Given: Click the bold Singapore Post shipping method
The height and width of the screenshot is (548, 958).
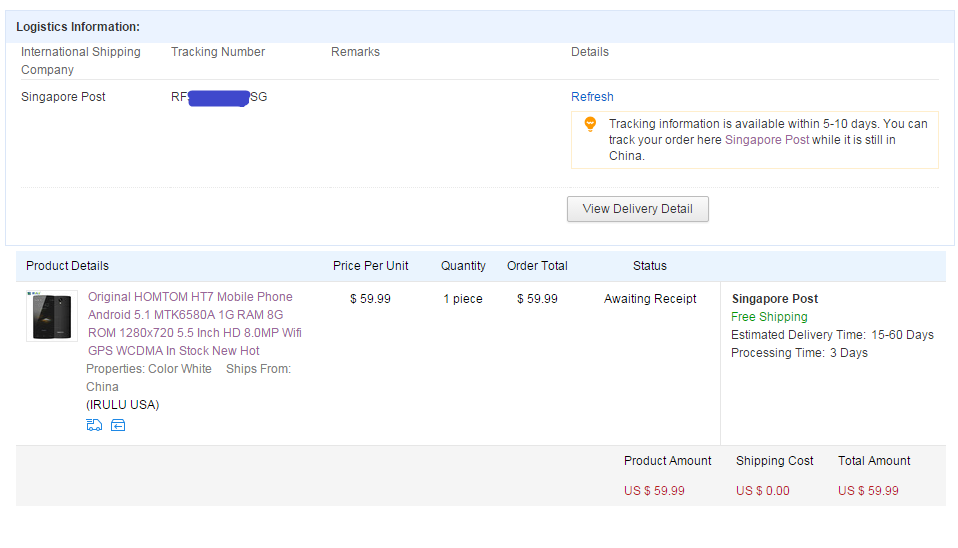Looking at the screenshot, I should click(775, 299).
